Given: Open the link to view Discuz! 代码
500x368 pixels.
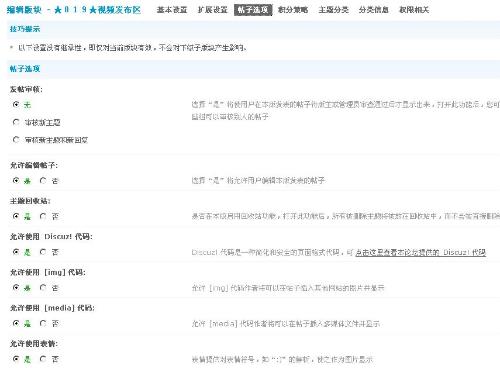Looking at the screenshot, I should coord(420,253).
